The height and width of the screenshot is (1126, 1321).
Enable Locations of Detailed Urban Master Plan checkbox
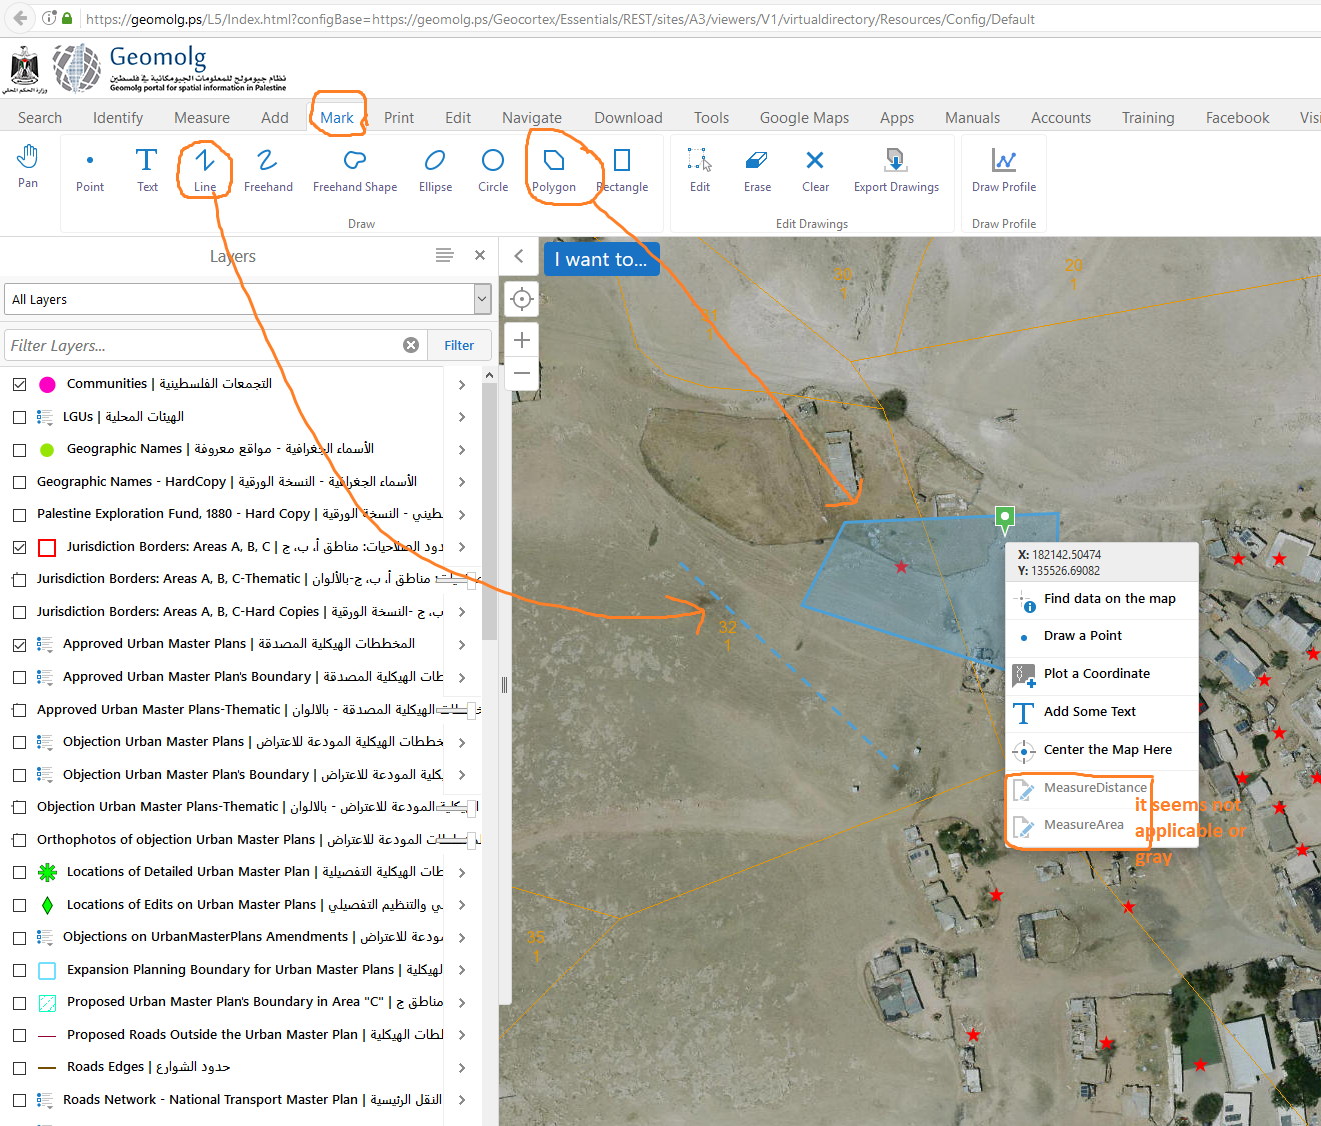19,872
